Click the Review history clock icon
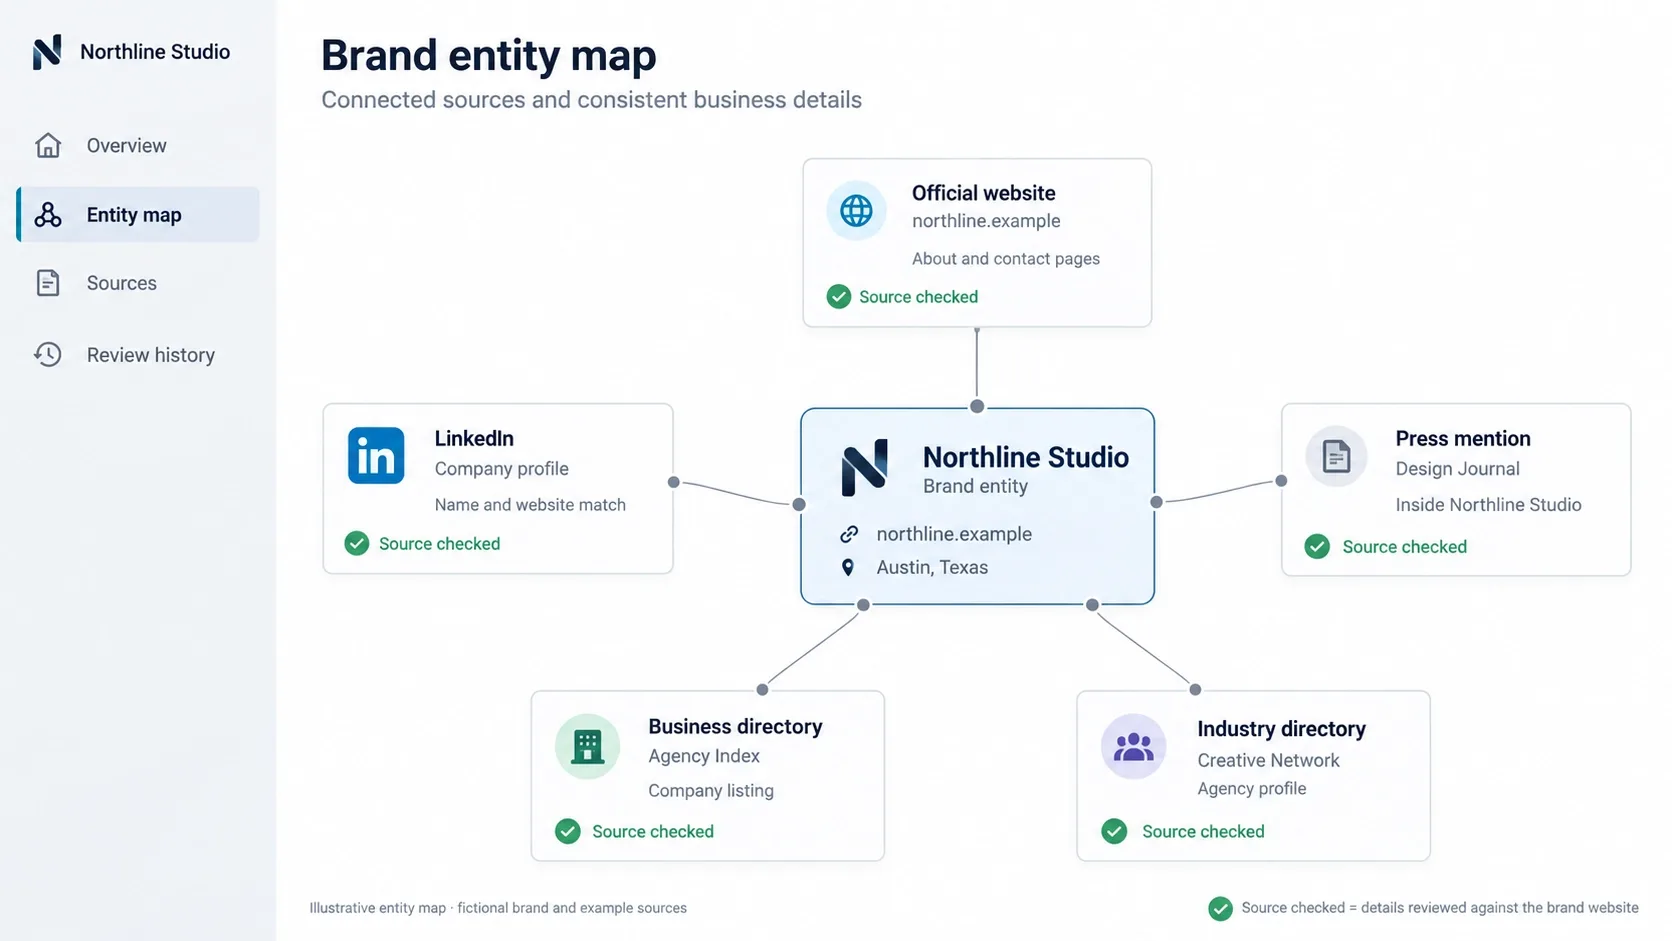The image size is (1672, 941). (x=48, y=354)
